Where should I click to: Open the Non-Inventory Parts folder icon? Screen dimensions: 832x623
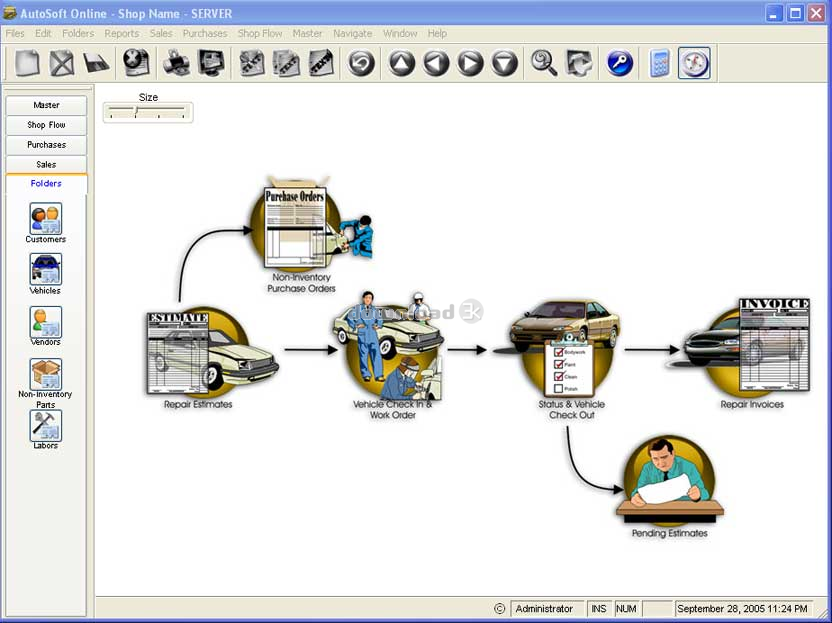(46, 374)
